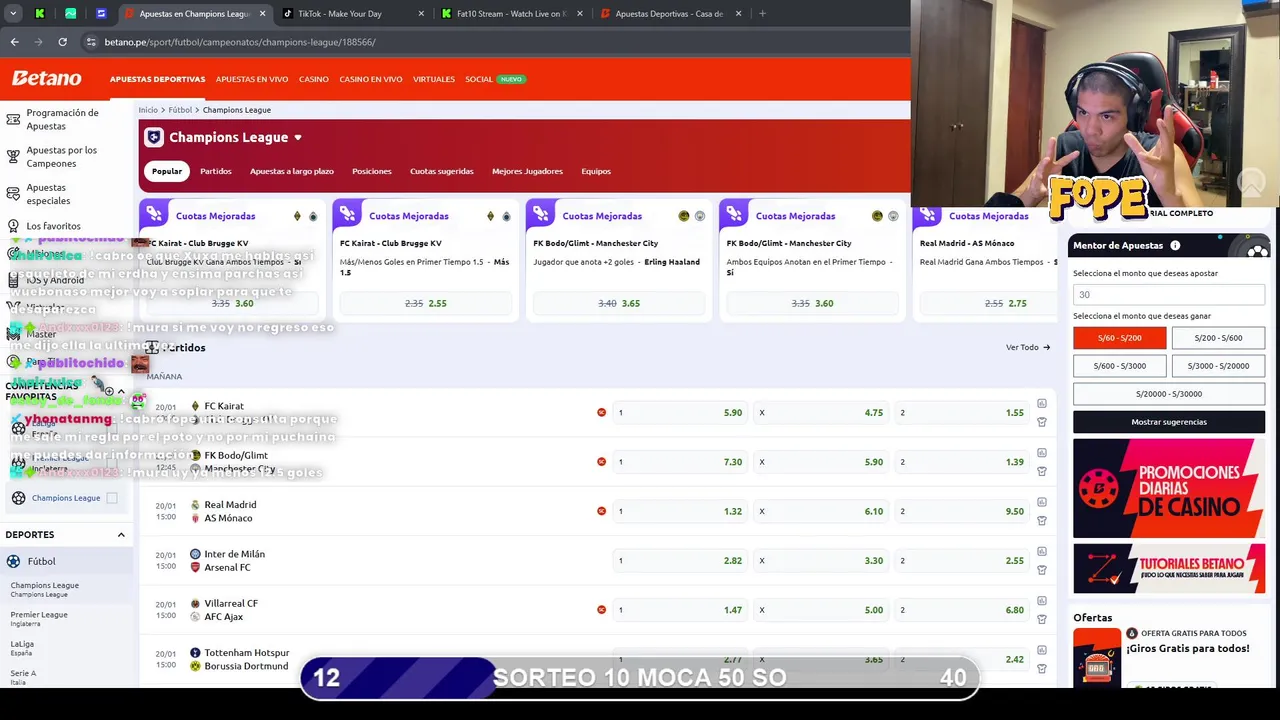Image resolution: width=1280 pixels, height=720 pixels.
Task: Click the rocket icon on first Cuotas Mejoradas card
Action: [154, 214]
